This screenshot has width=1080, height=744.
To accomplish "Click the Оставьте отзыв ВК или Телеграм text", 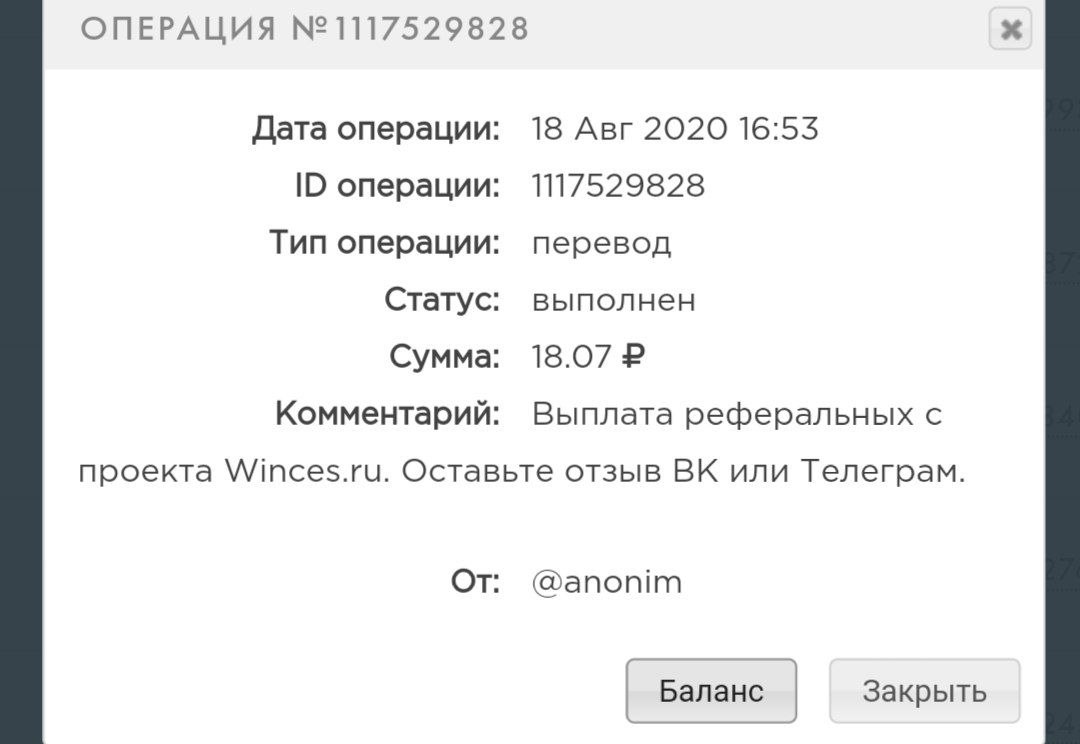I will point(683,472).
